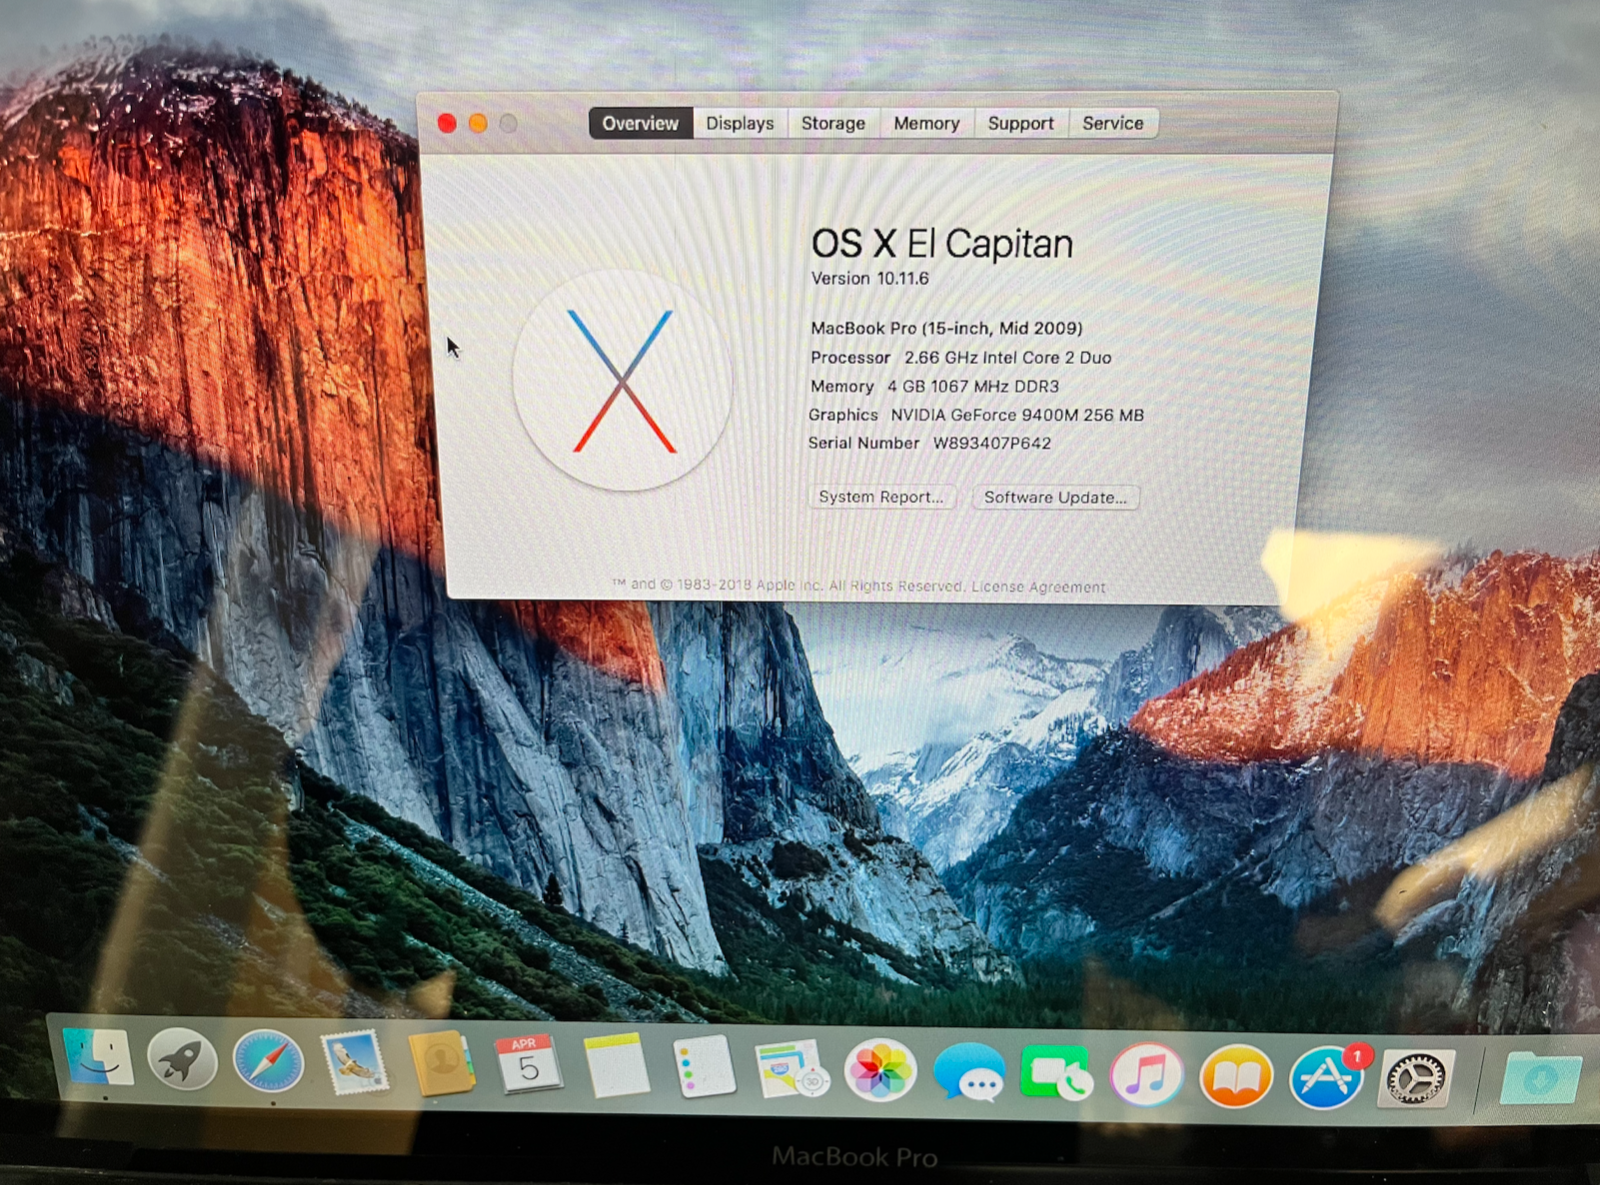Click the System Report... button
Image resolution: width=1600 pixels, height=1185 pixels.
(881, 497)
